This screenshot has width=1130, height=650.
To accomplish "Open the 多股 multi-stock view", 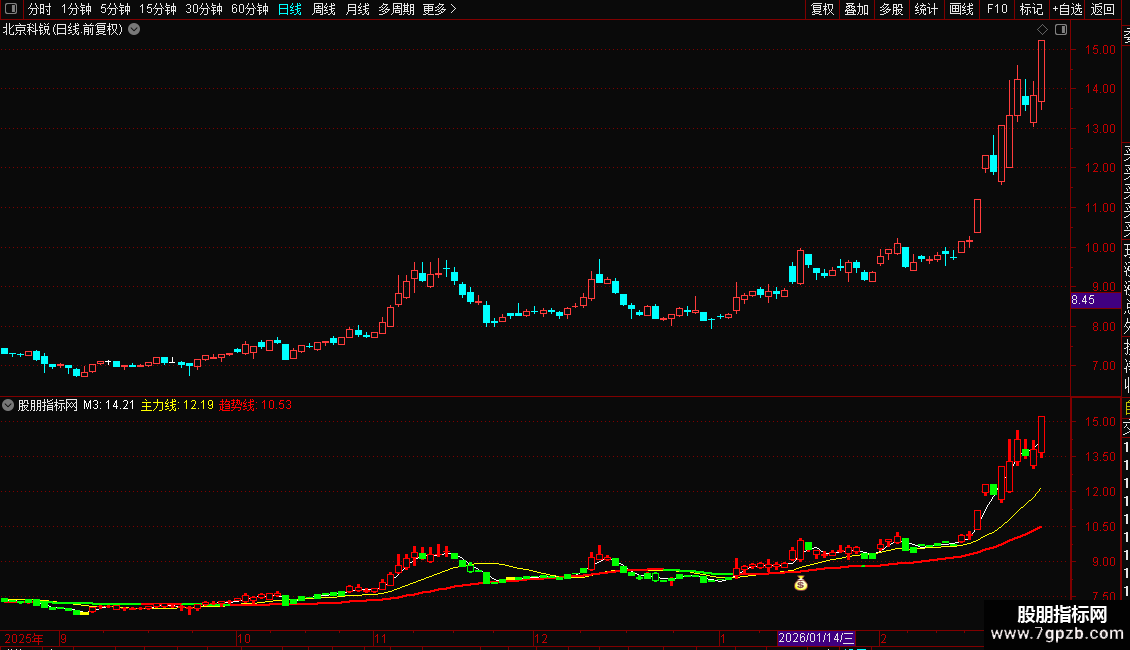I will [891, 9].
